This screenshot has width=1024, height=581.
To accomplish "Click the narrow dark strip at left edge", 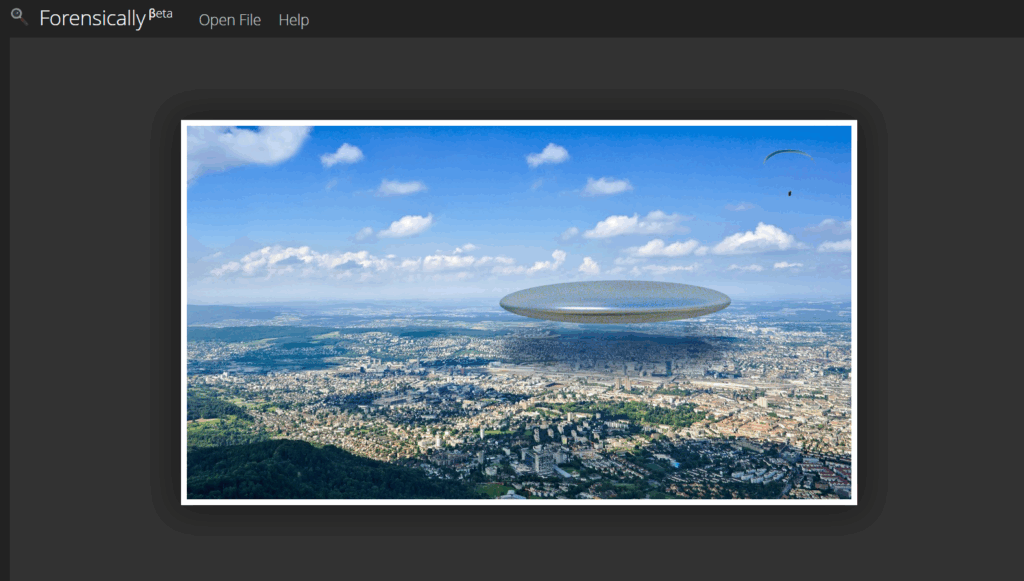I will 4,300.
